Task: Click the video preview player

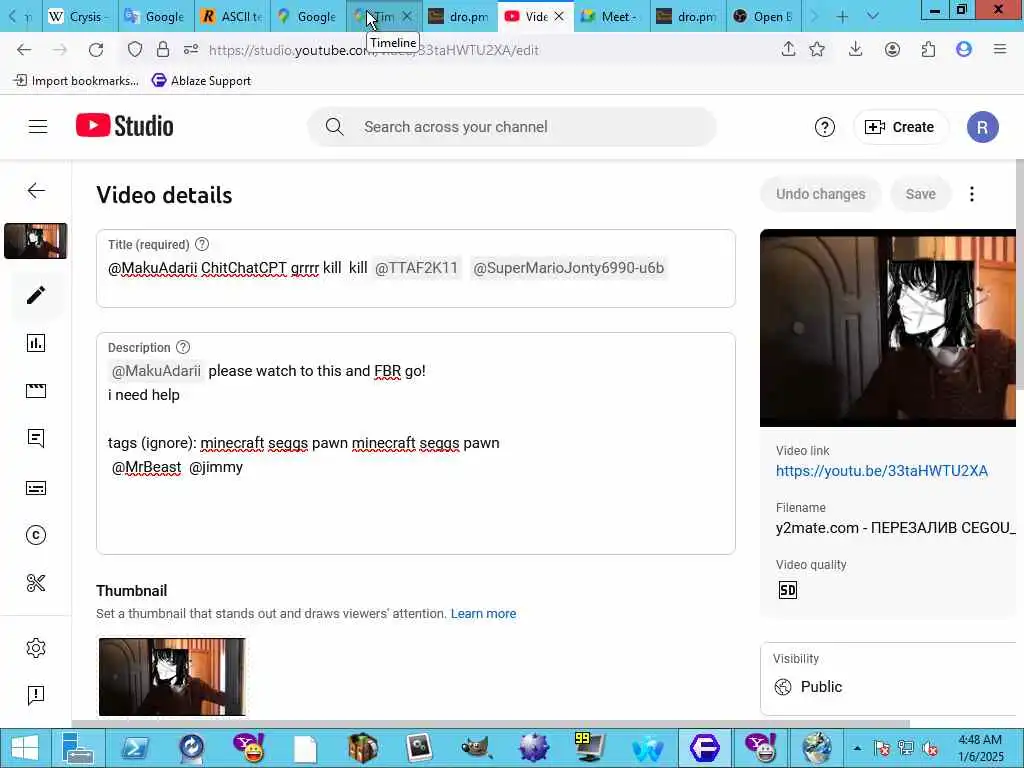Action: [x=888, y=328]
